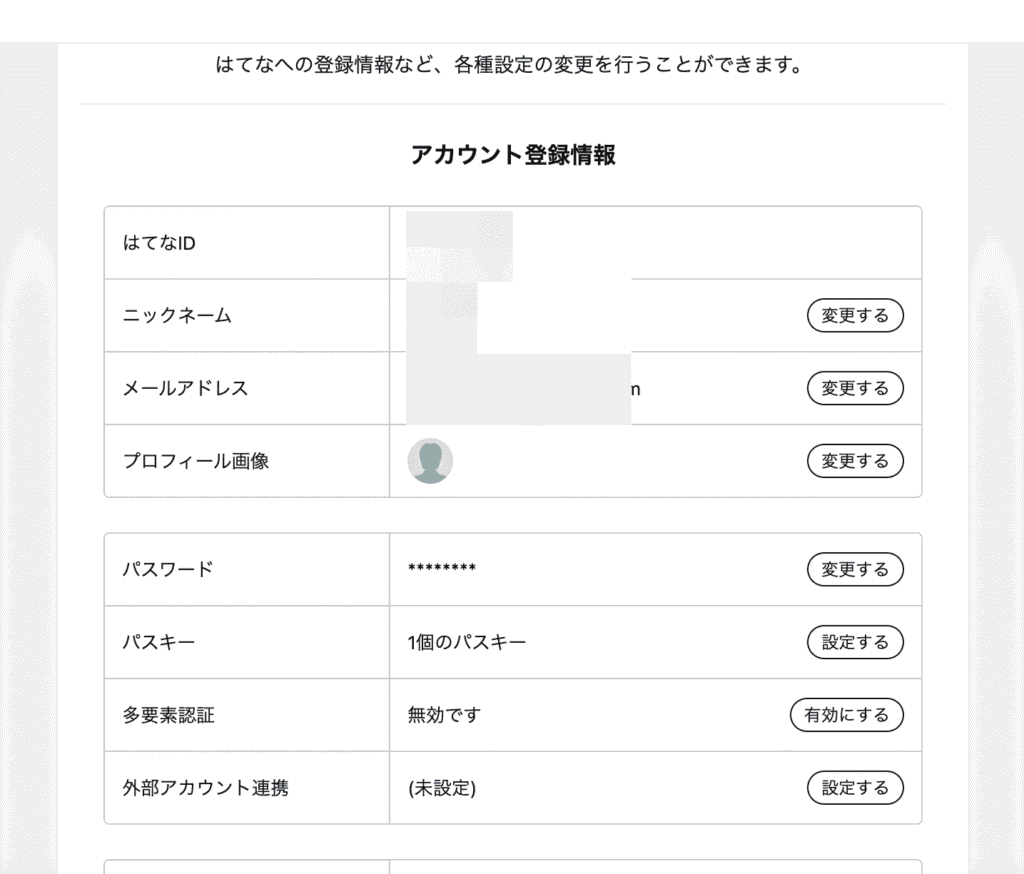The width and height of the screenshot is (1024, 874).
Task: Click the アカウント登録情報 heading
Action: (512, 153)
